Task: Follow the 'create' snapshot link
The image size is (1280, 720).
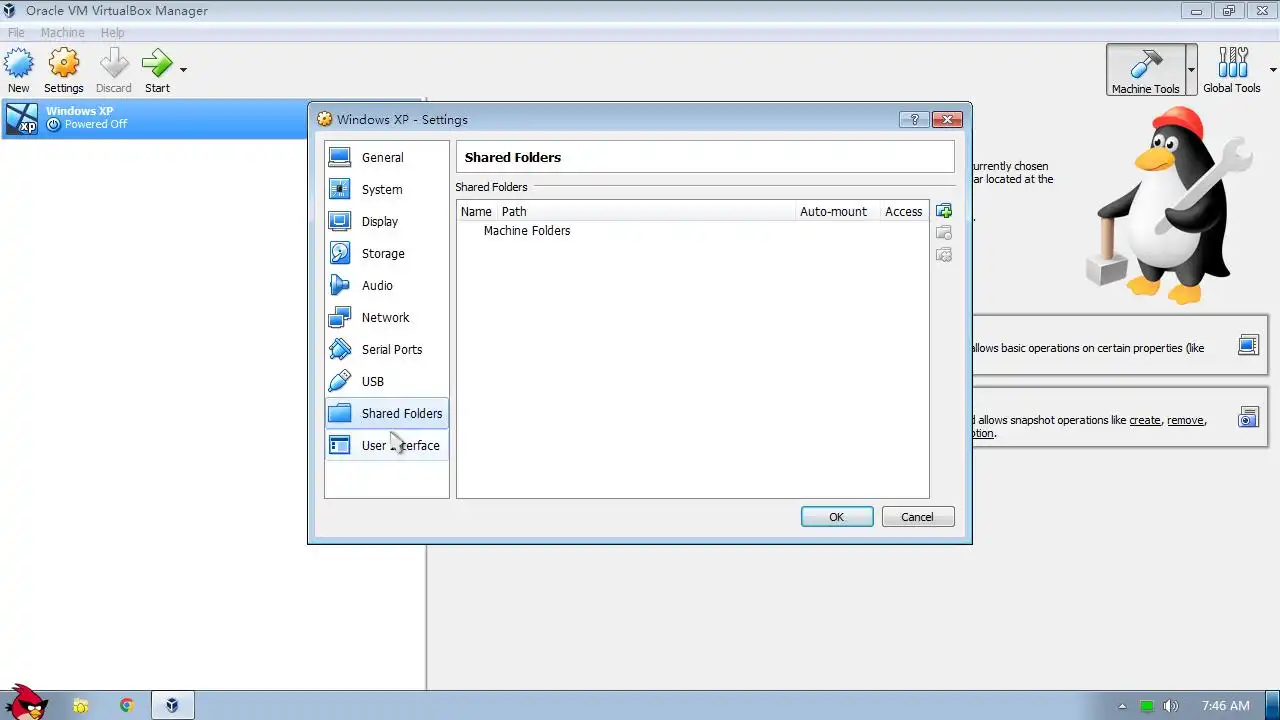Action: point(1145,420)
